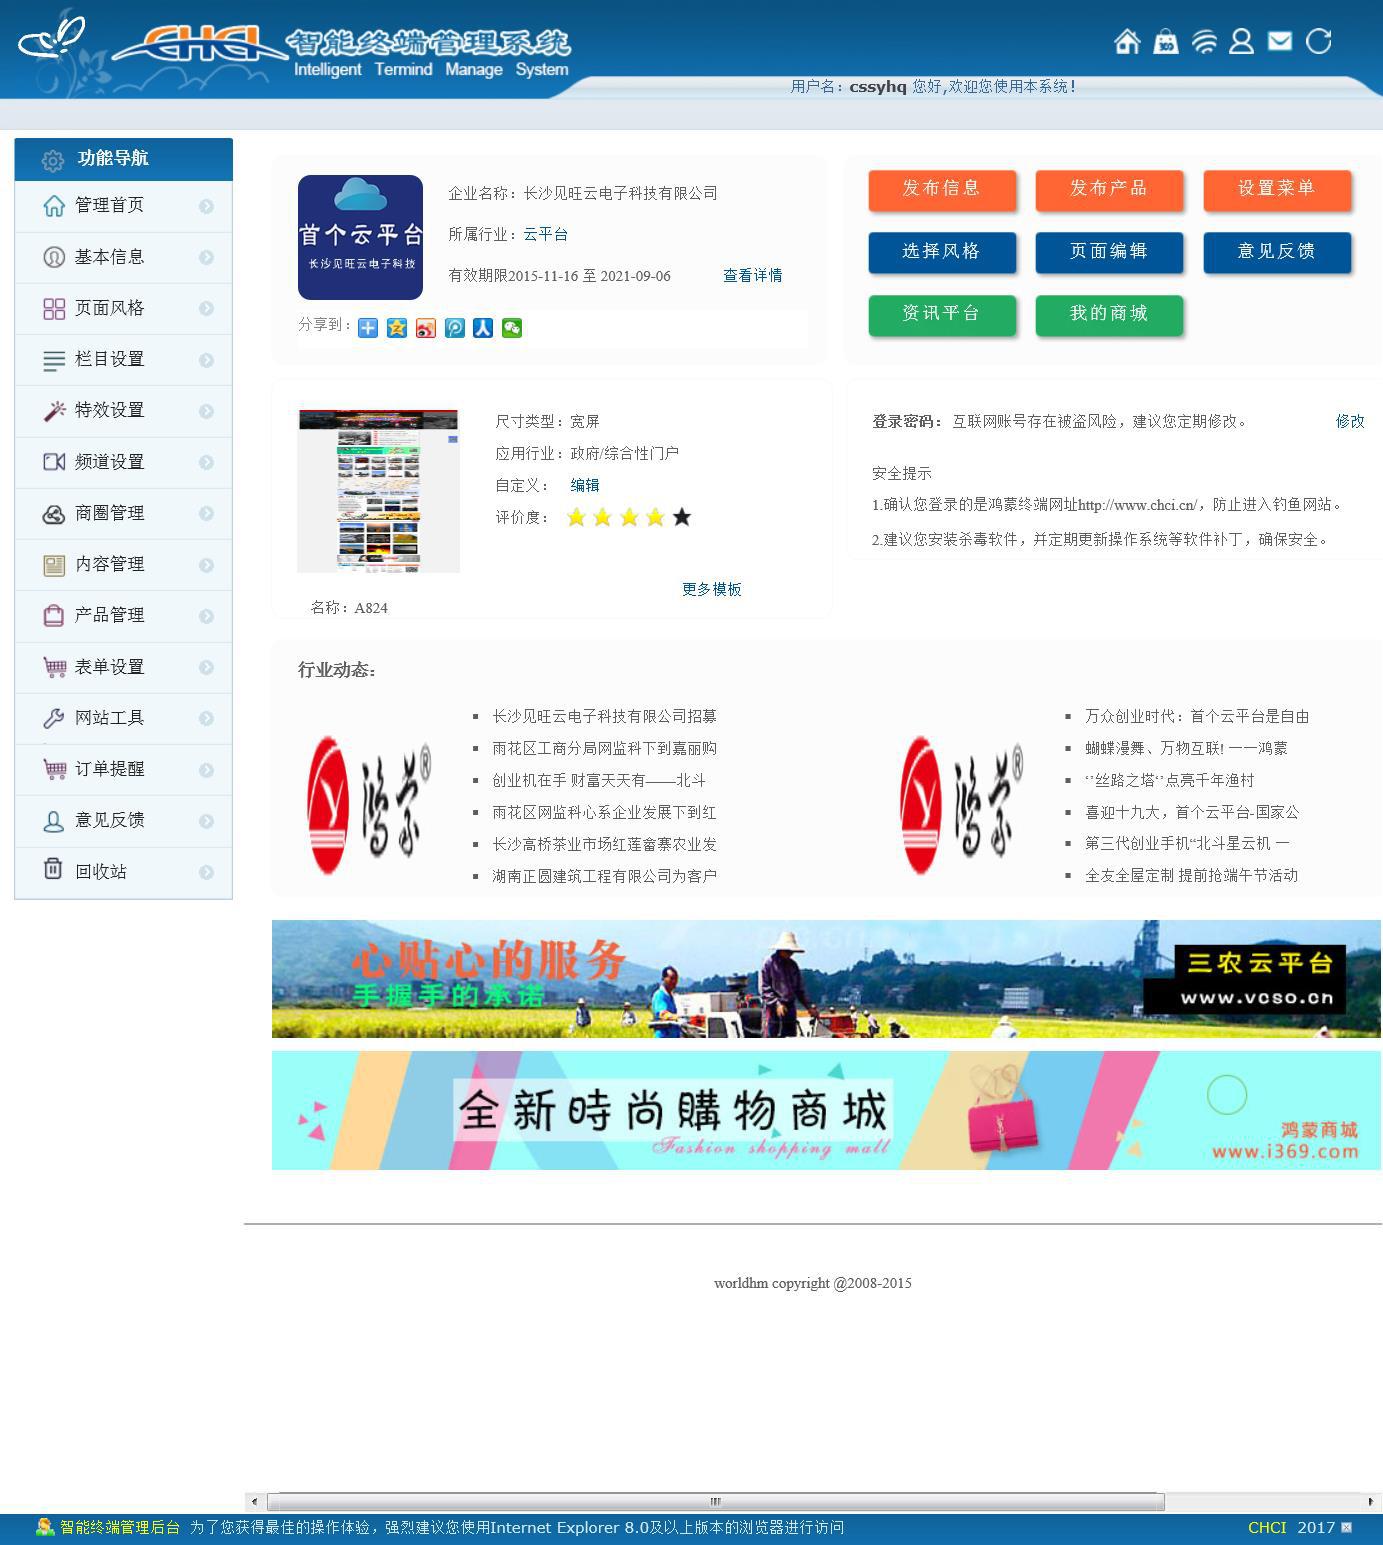Share to Sina Weibo icon
This screenshot has height=1545, width=1383.
[426, 328]
